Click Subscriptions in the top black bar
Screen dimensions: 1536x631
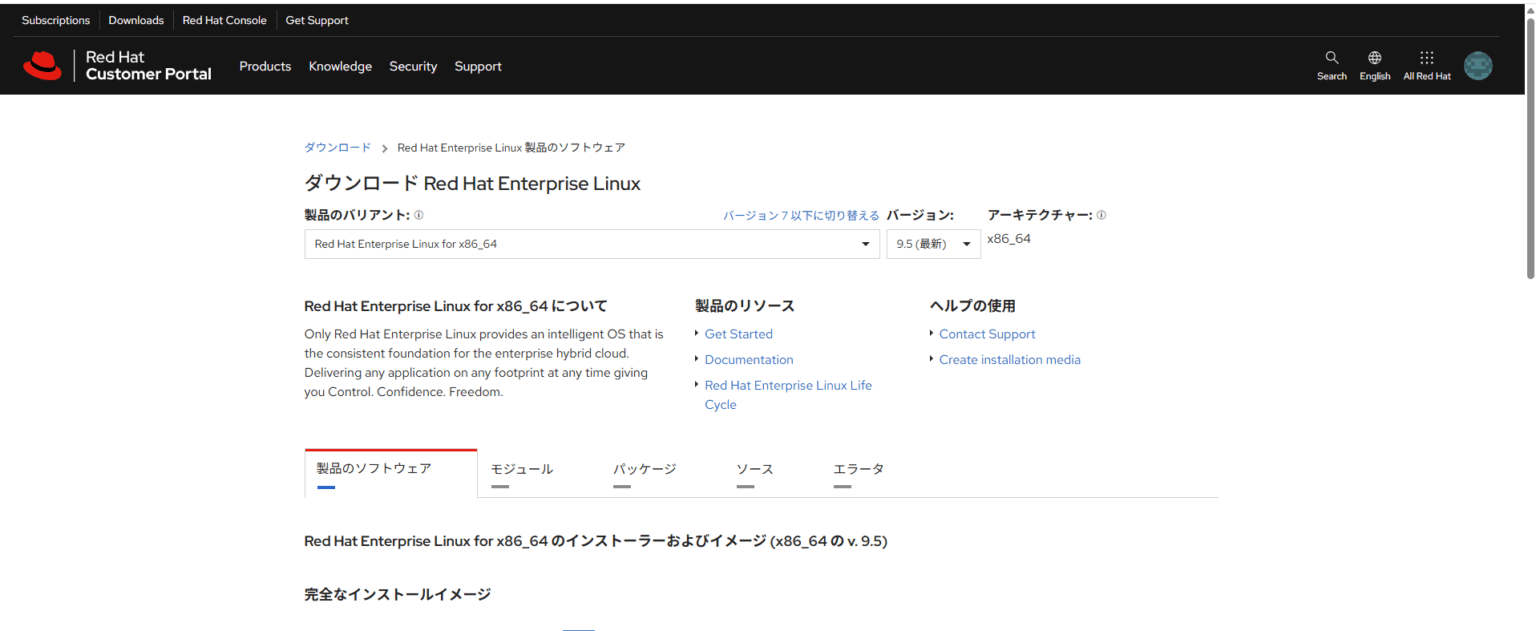[55, 19]
